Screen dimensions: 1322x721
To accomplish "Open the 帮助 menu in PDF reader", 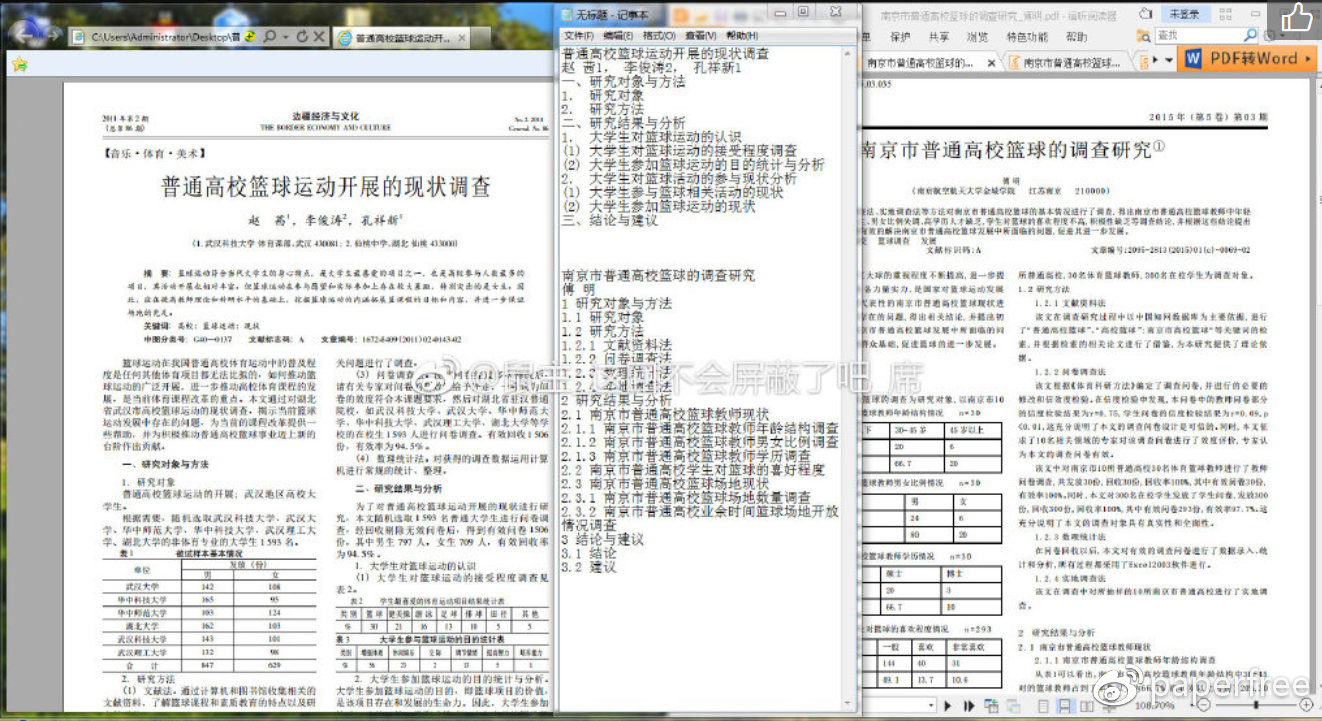I will click(1076, 37).
